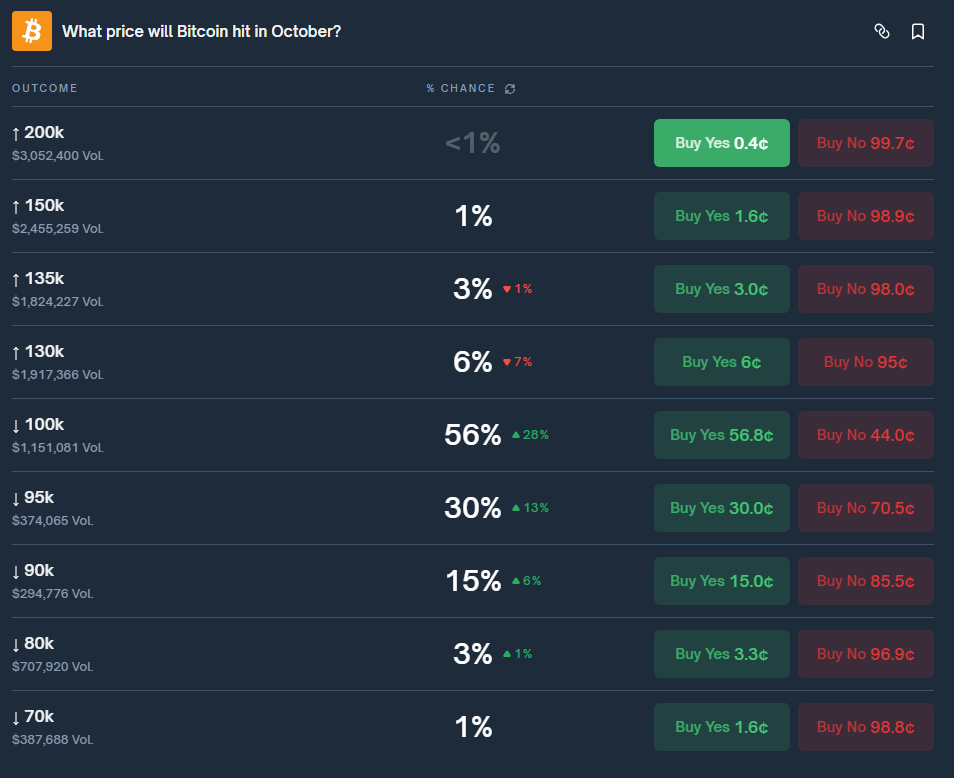Viewport: 954px width, 778px height.
Task: Copy the market link icon
Action: [x=881, y=31]
